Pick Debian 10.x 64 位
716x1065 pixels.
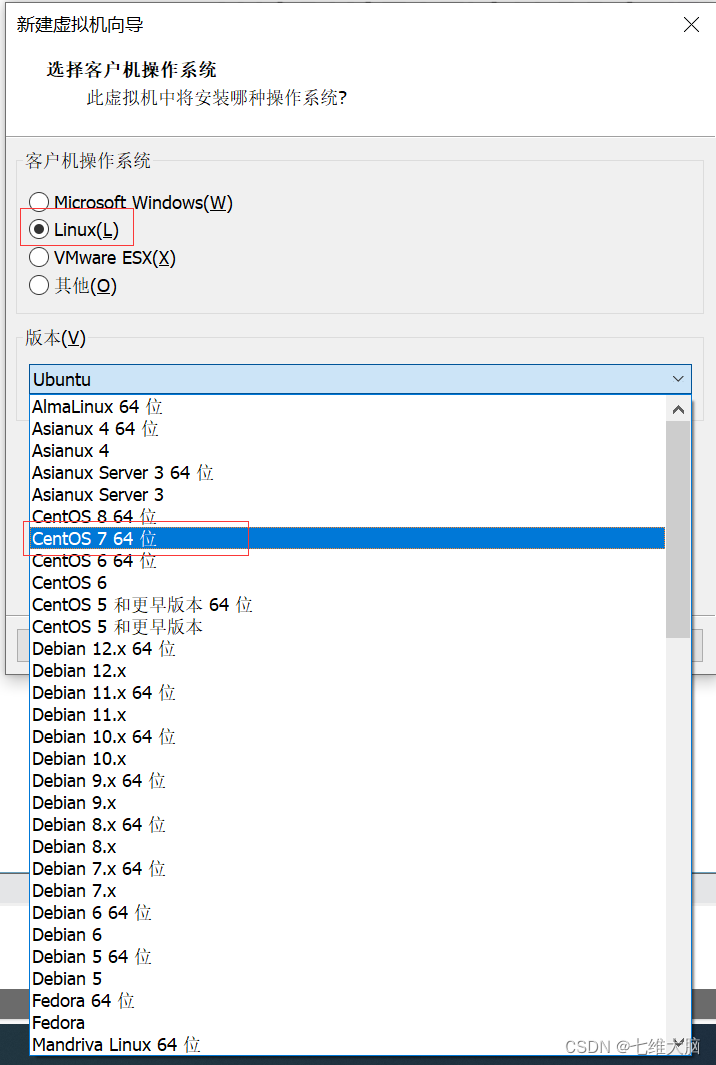click(x=348, y=736)
